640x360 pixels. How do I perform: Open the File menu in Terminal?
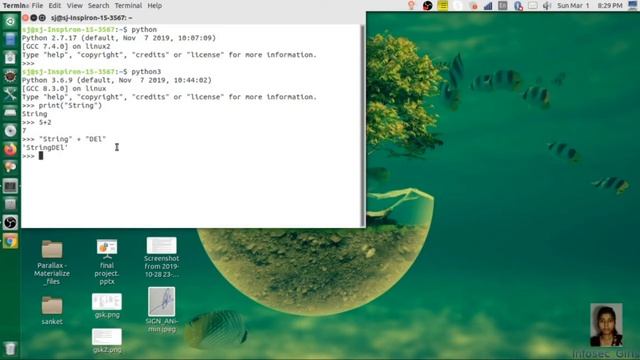(x=37, y=5)
